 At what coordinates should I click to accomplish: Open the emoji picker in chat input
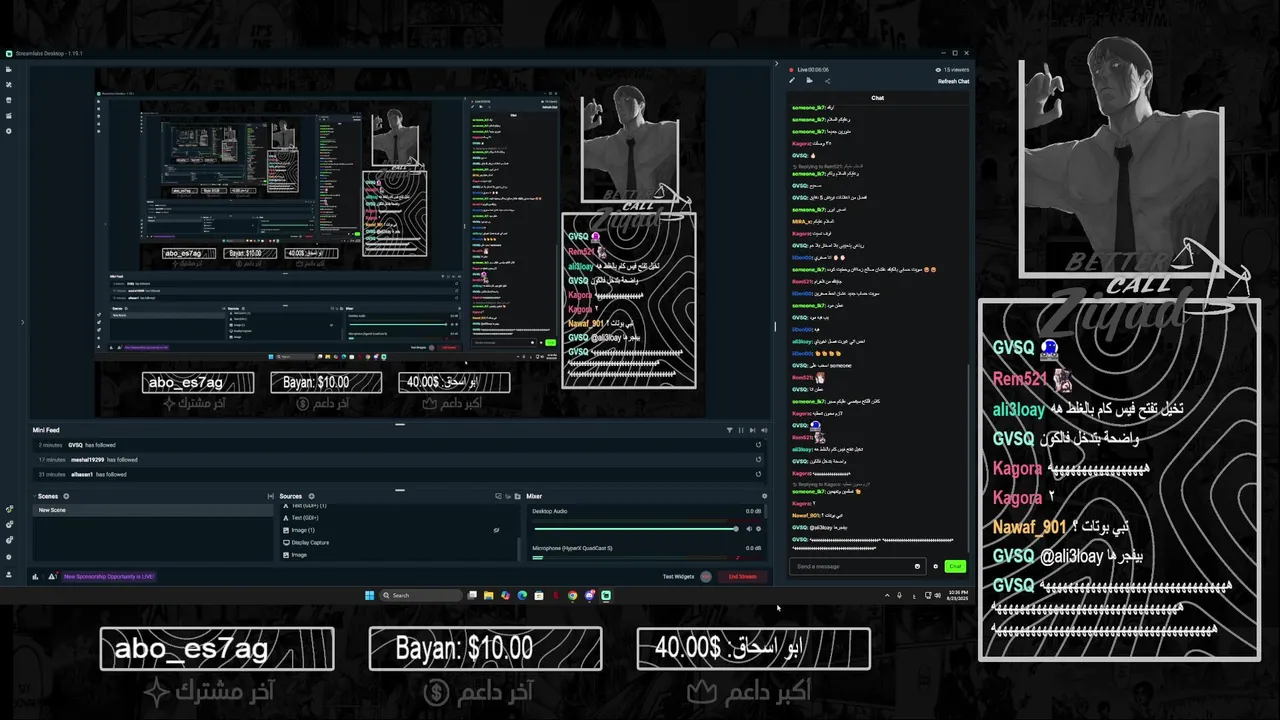[917, 566]
